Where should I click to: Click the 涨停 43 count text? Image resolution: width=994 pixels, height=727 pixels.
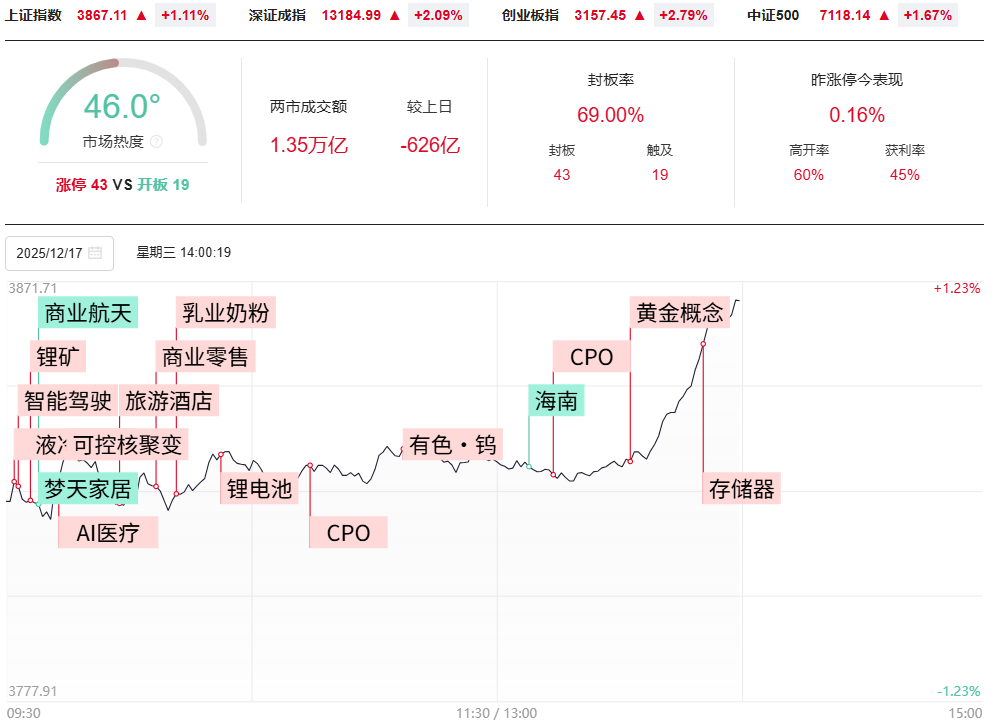click(81, 185)
